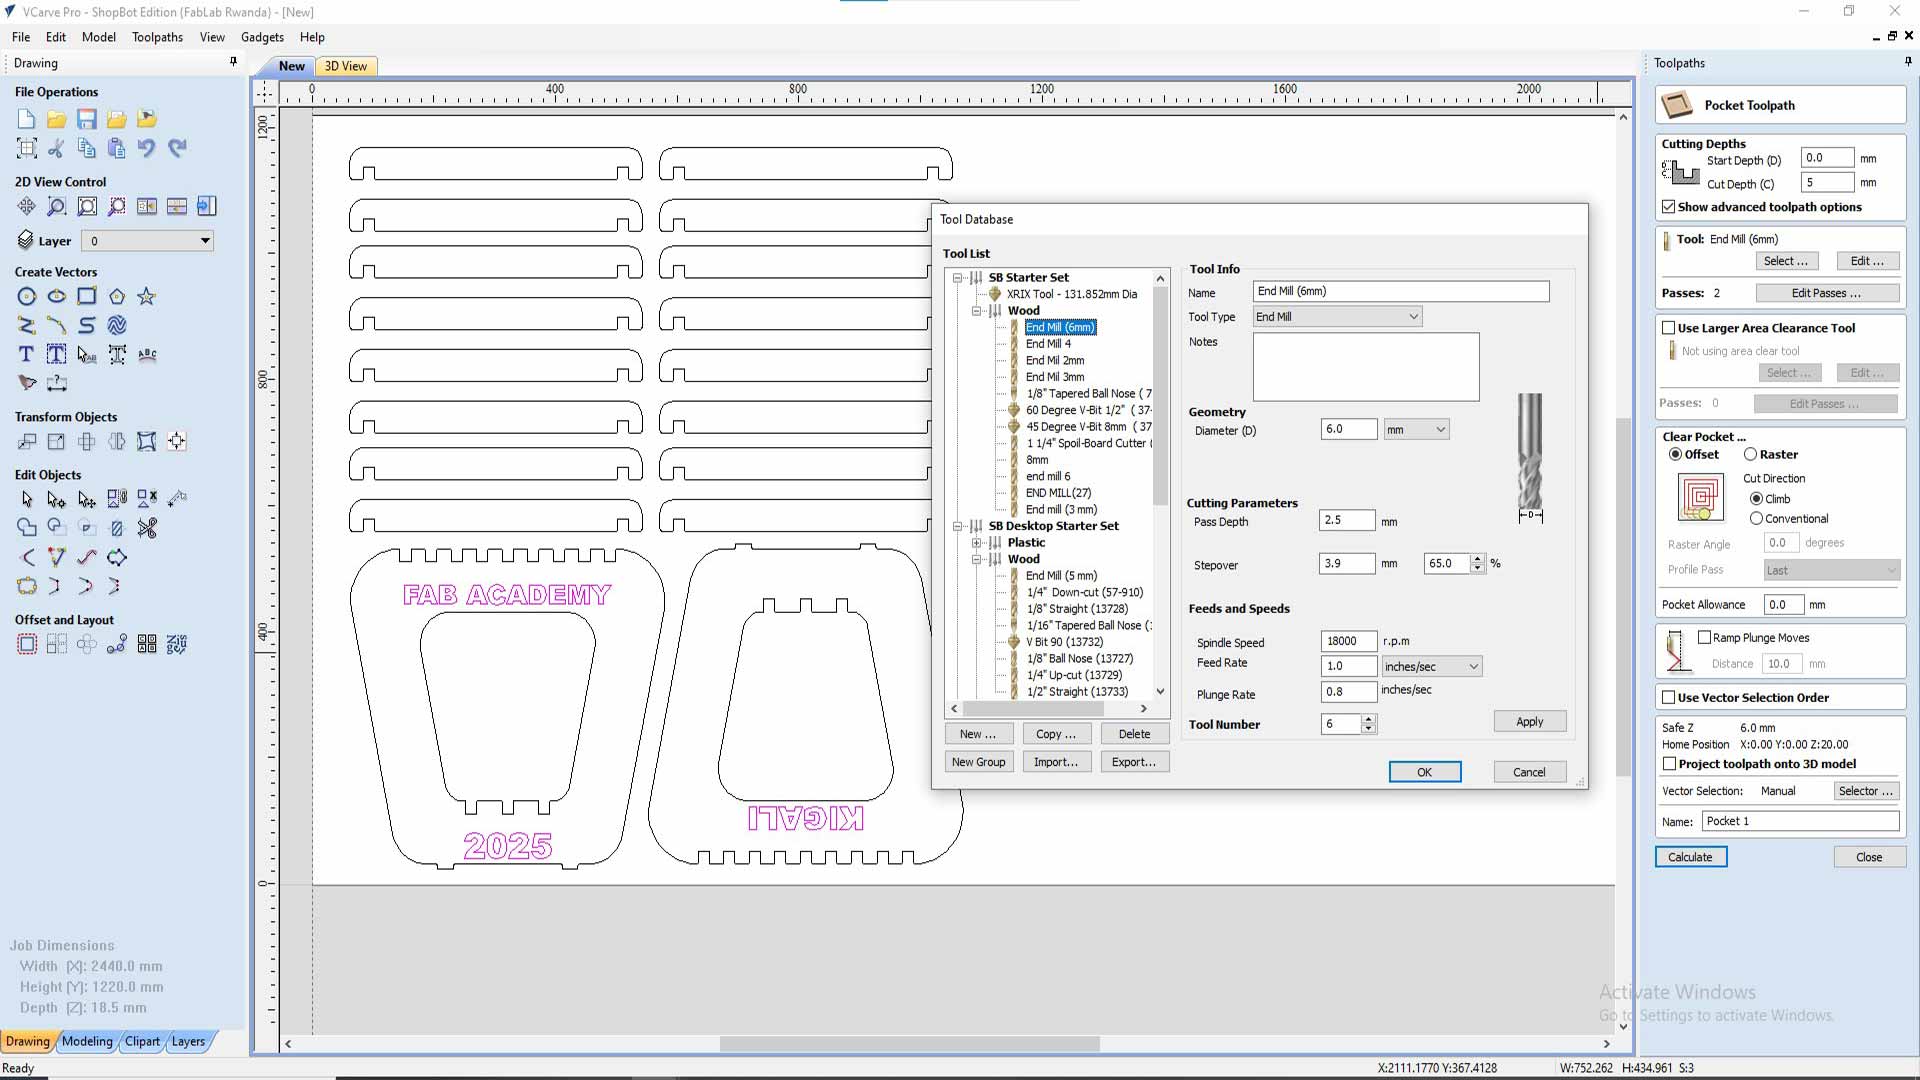
Task: Click the Import... button
Action: tap(1056, 762)
